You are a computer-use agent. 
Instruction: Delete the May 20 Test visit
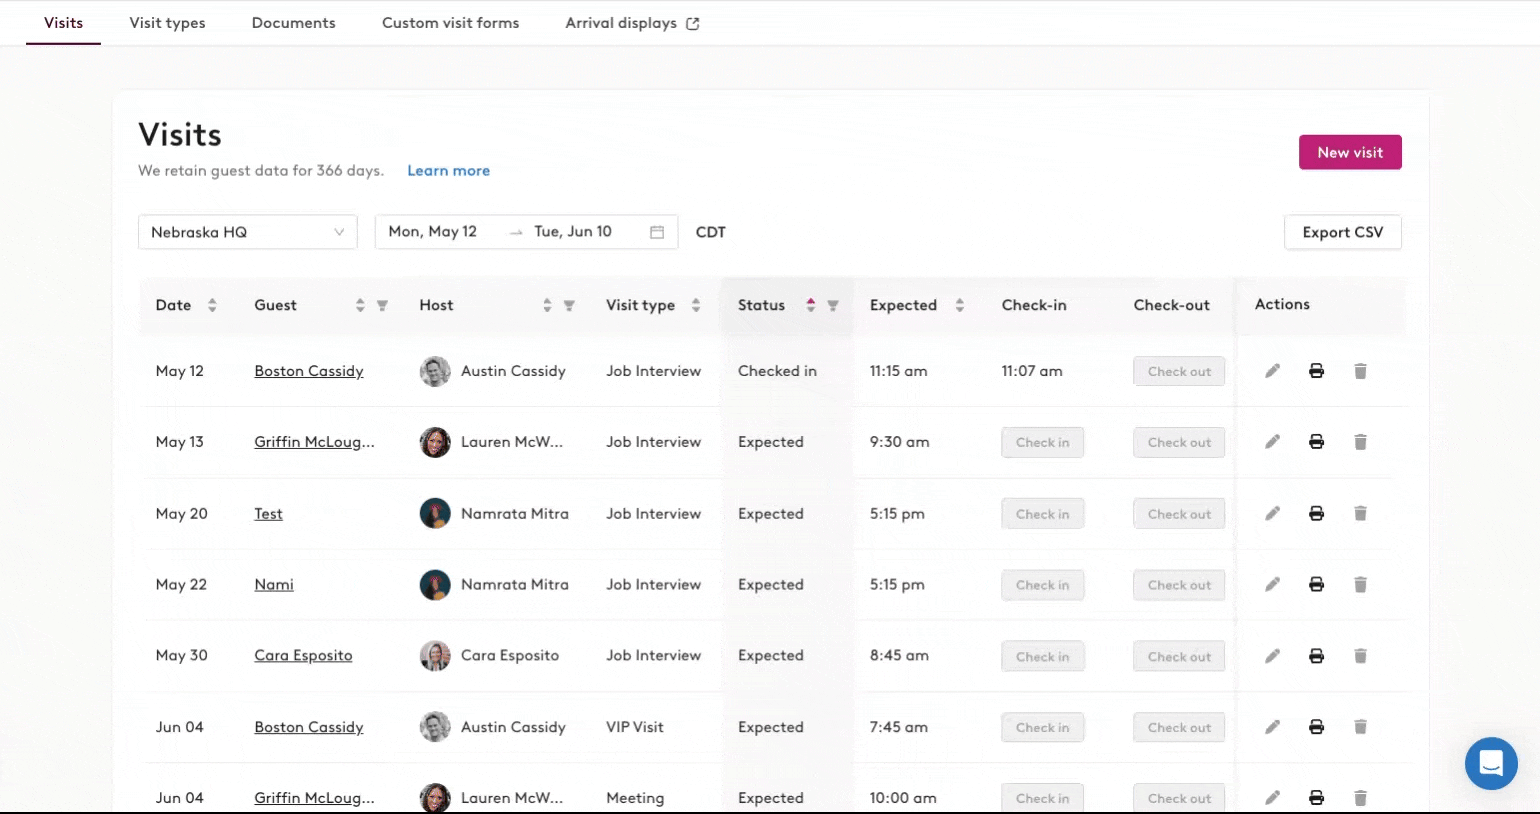(x=1360, y=513)
